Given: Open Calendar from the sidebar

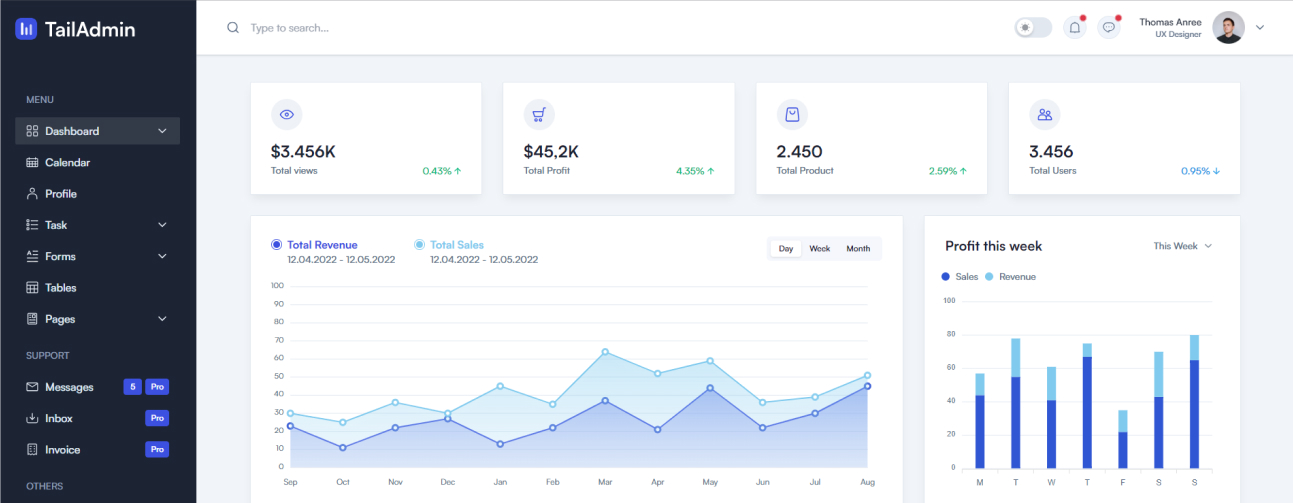Looking at the screenshot, I should pos(67,162).
